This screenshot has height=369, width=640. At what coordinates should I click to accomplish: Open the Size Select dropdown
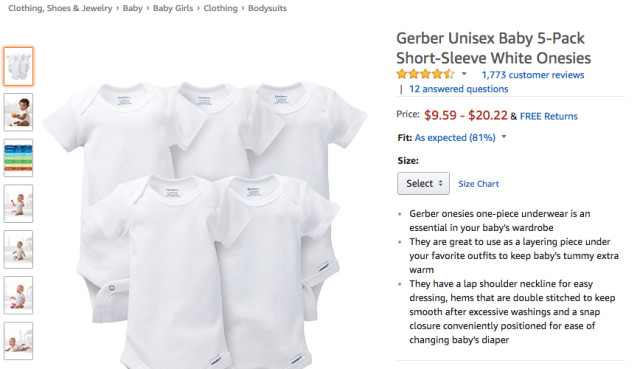(x=423, y=183)
